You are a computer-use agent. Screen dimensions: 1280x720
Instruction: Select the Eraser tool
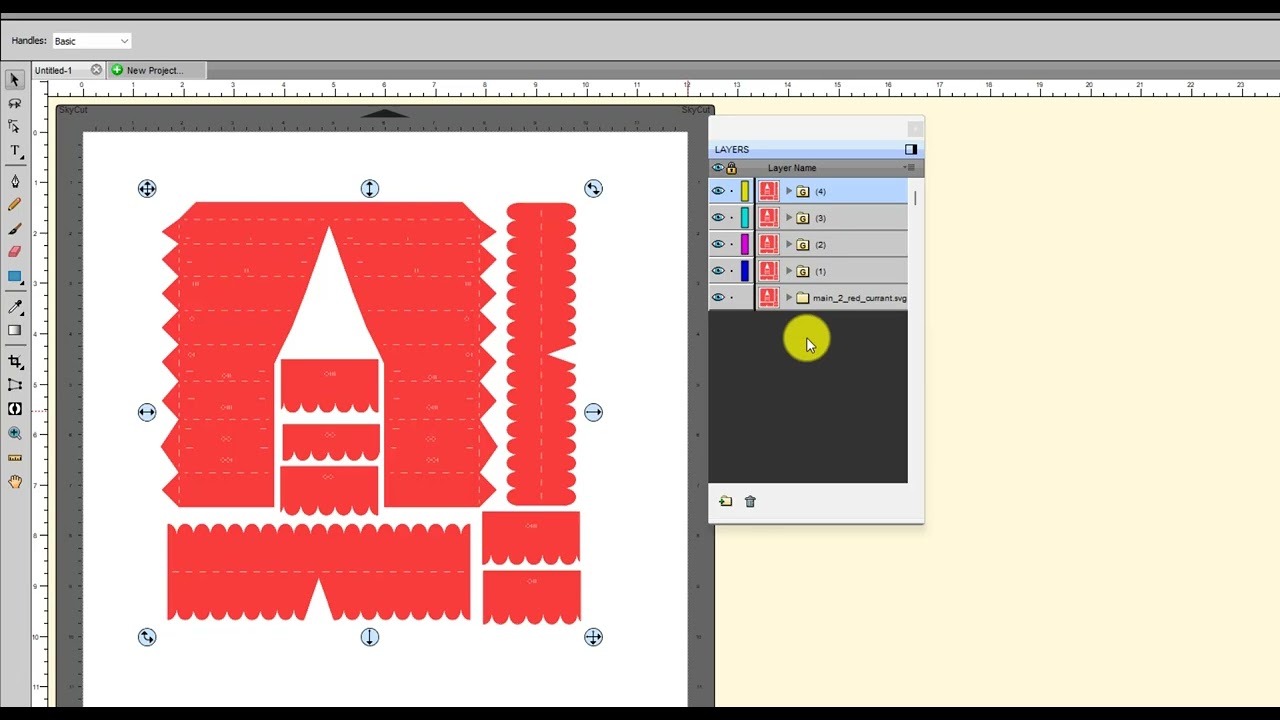14,252
